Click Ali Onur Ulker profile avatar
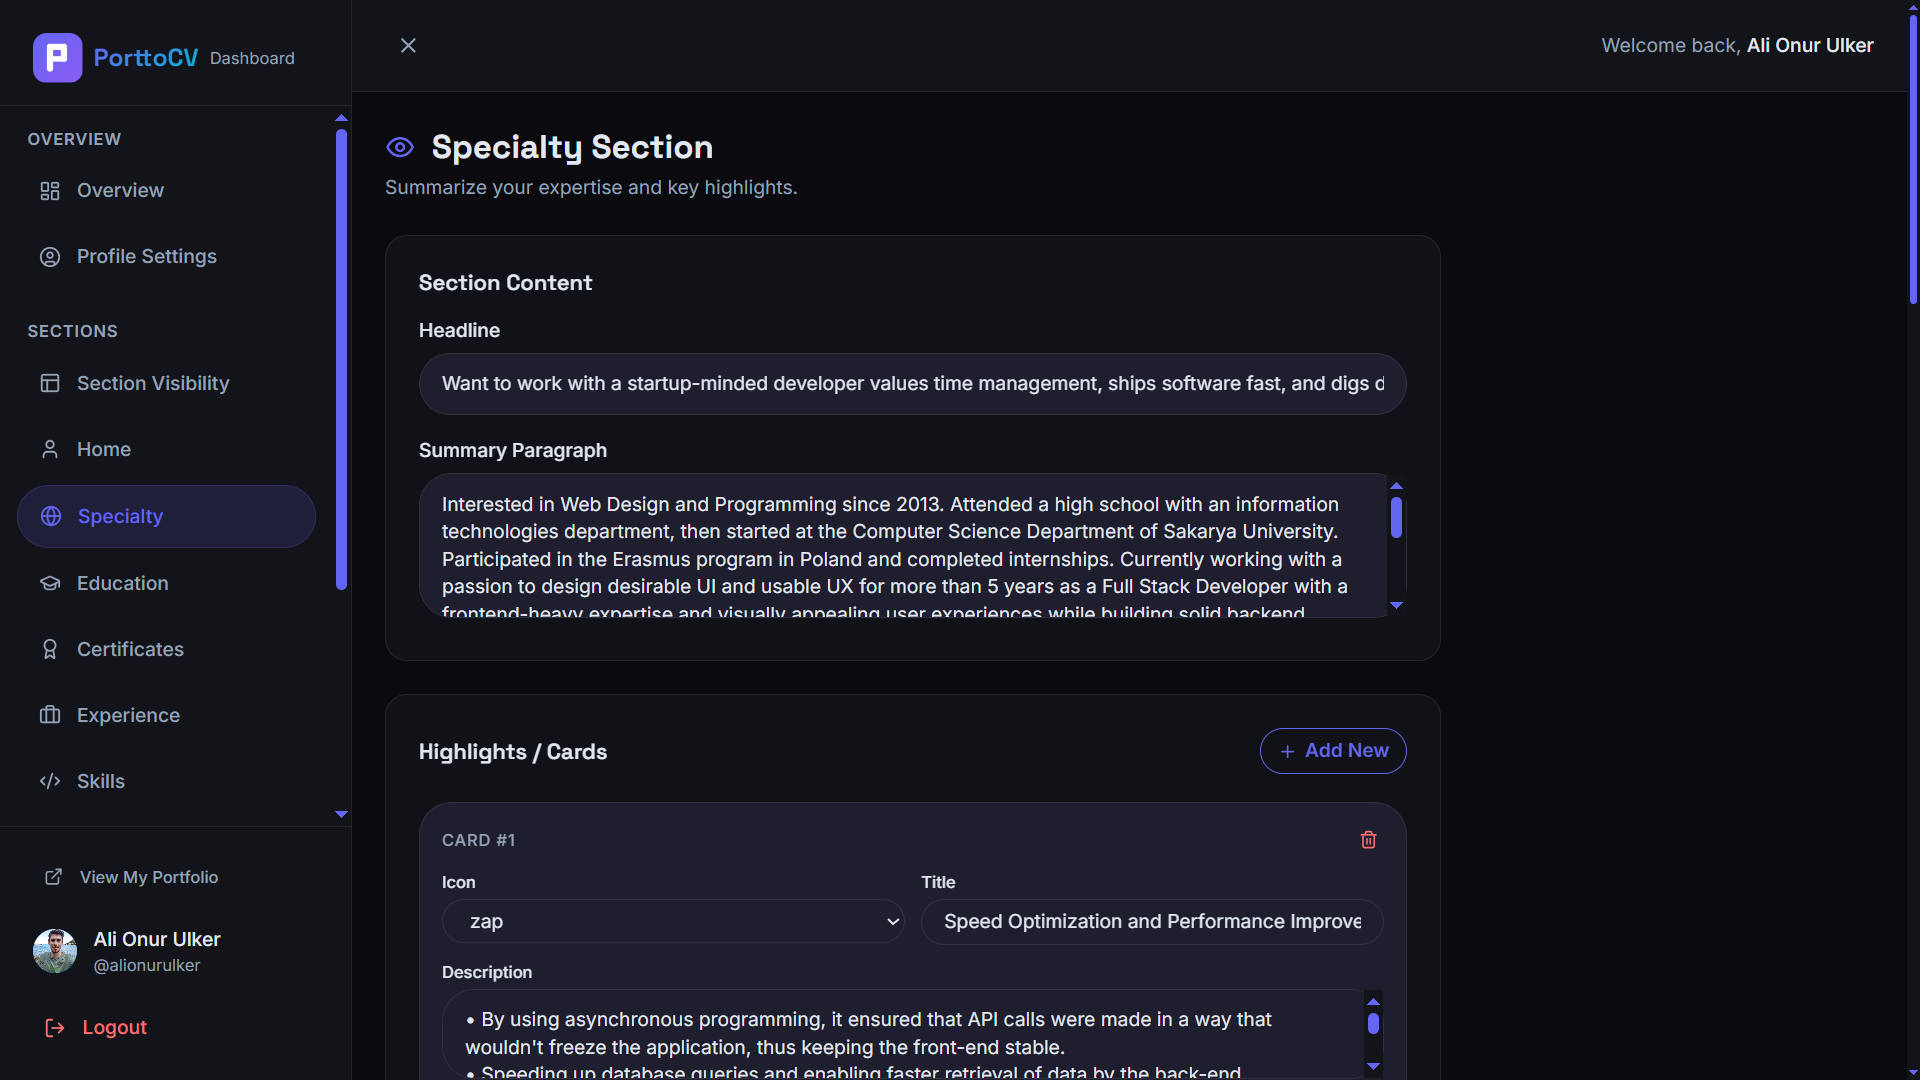The height and width of the screenshot is (1080, 1920). pos(55,951)
